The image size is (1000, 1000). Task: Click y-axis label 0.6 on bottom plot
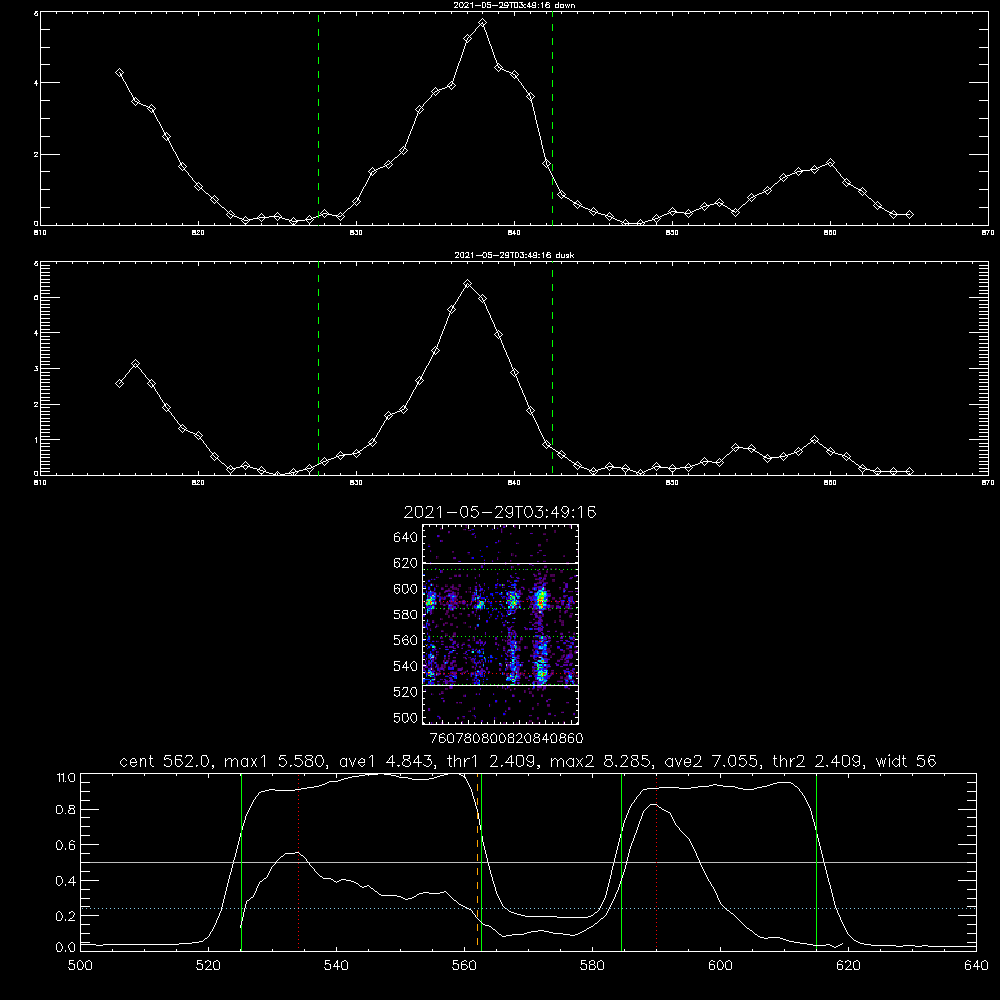coord(66,845)
